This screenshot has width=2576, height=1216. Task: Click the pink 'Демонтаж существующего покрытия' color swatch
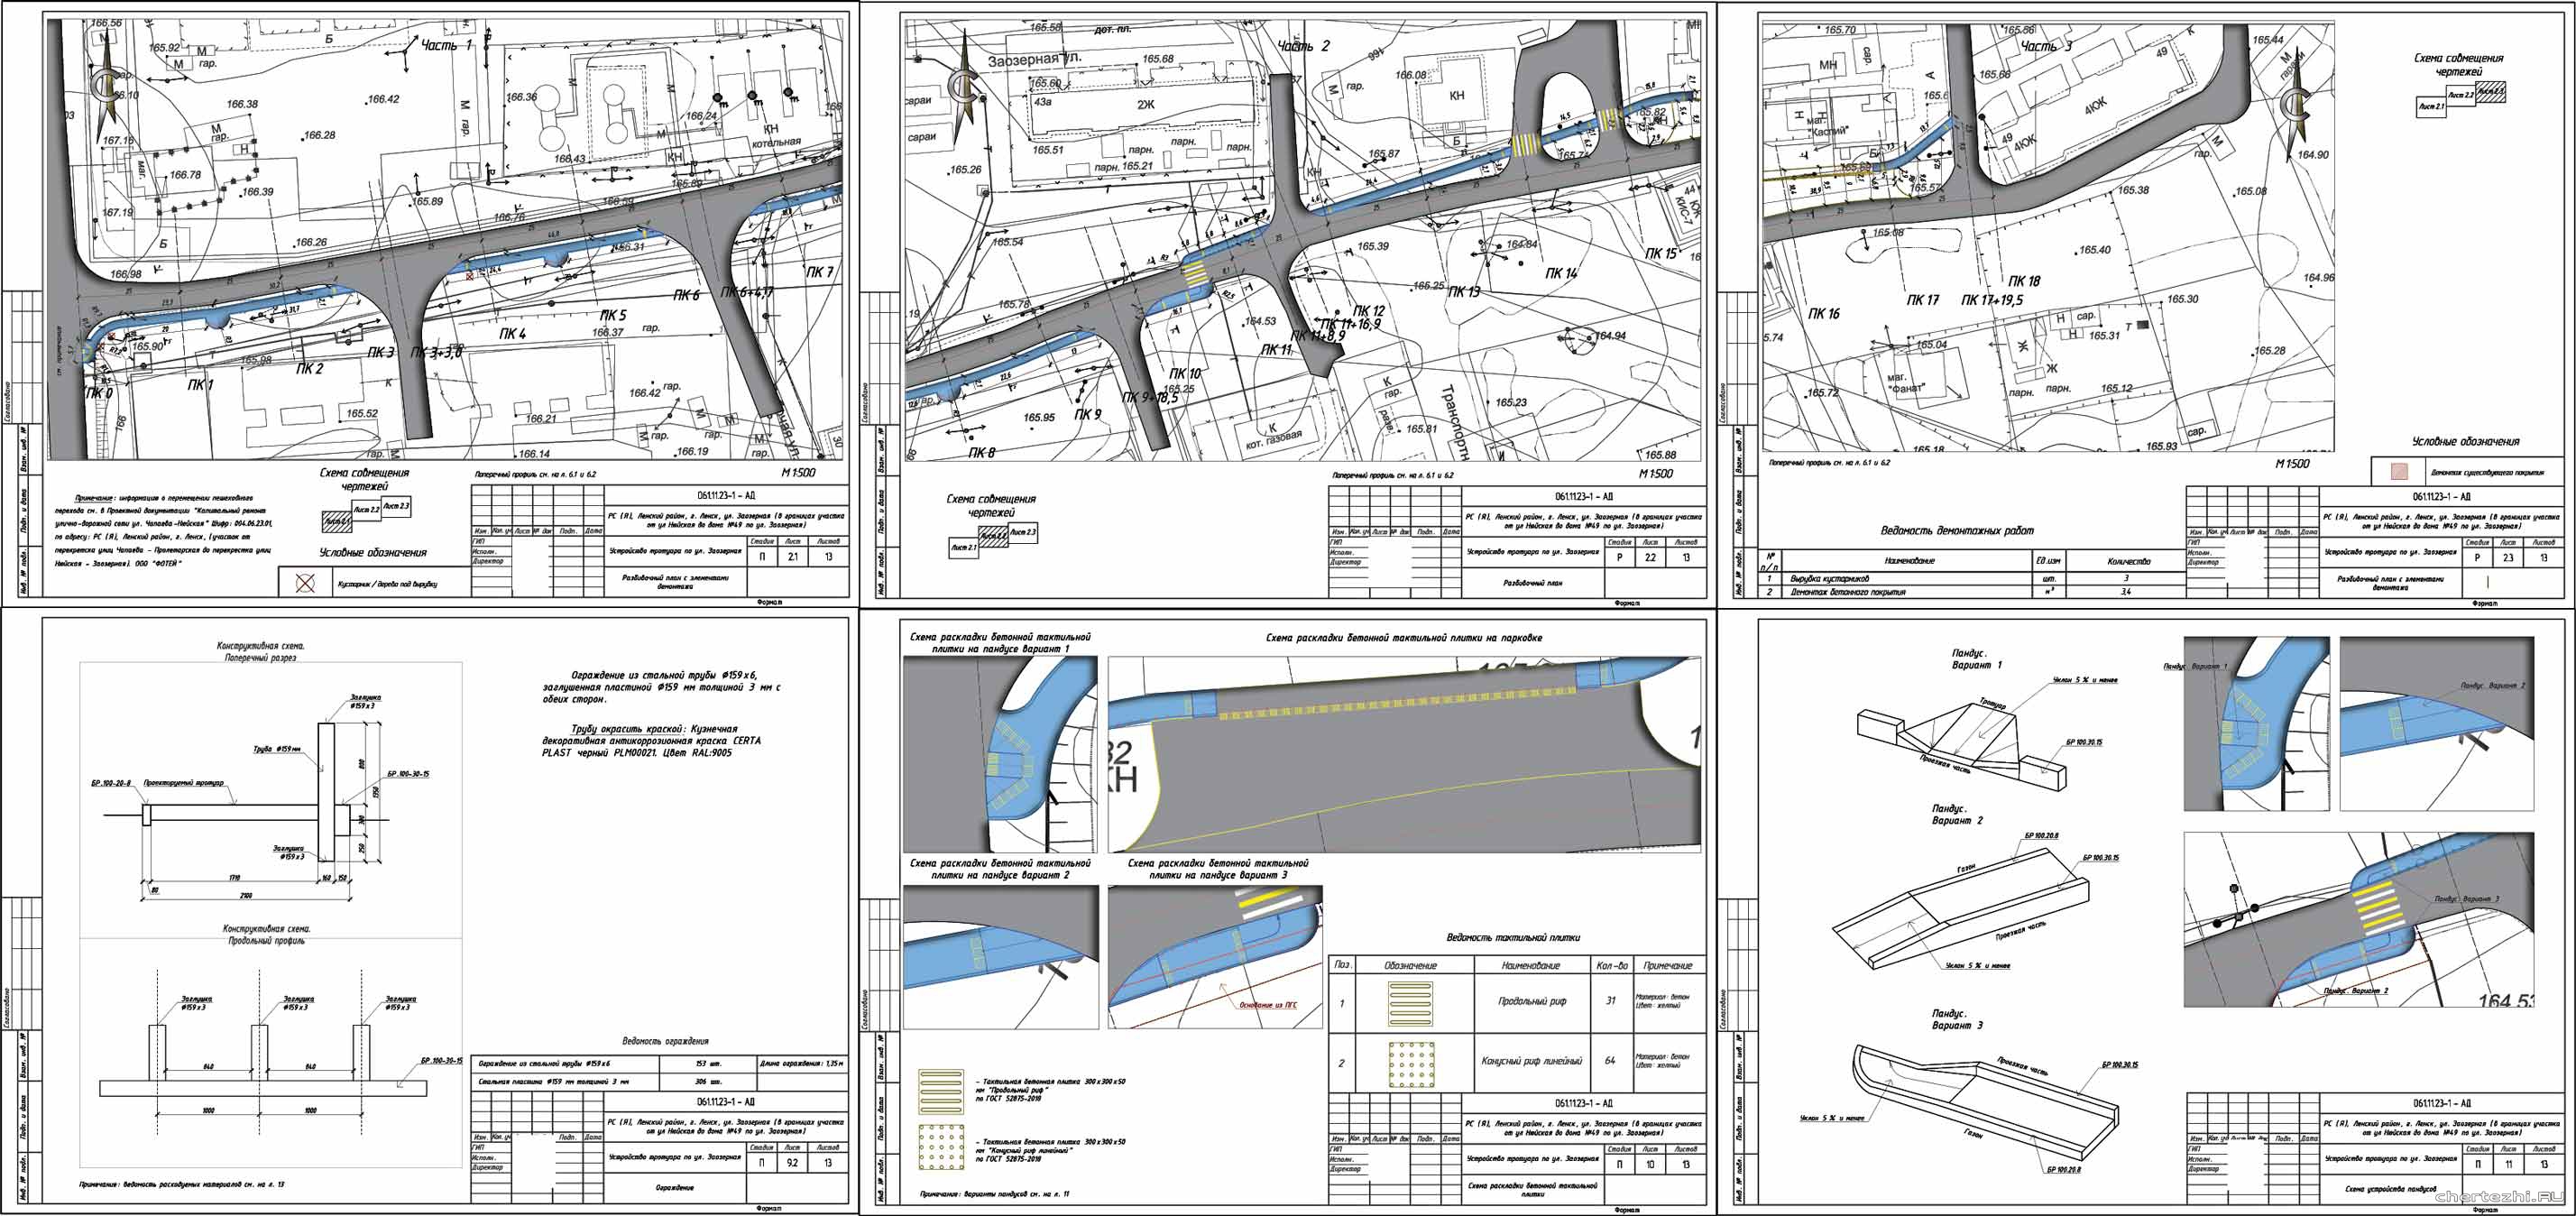(x=2398, y=472)
